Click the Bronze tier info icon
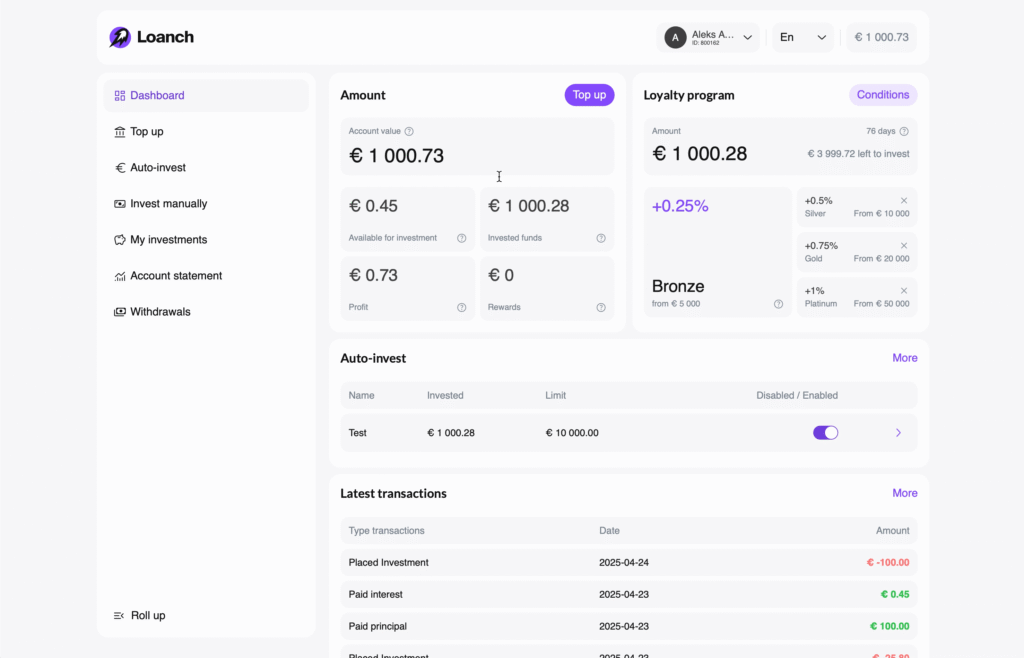 [778, 304]
